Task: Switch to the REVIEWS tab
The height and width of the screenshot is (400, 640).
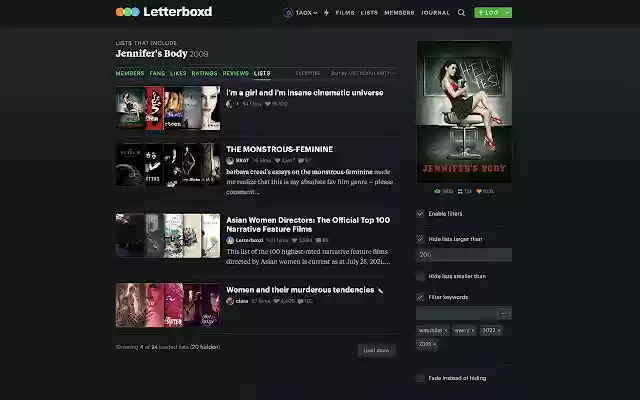Action: 236,73
